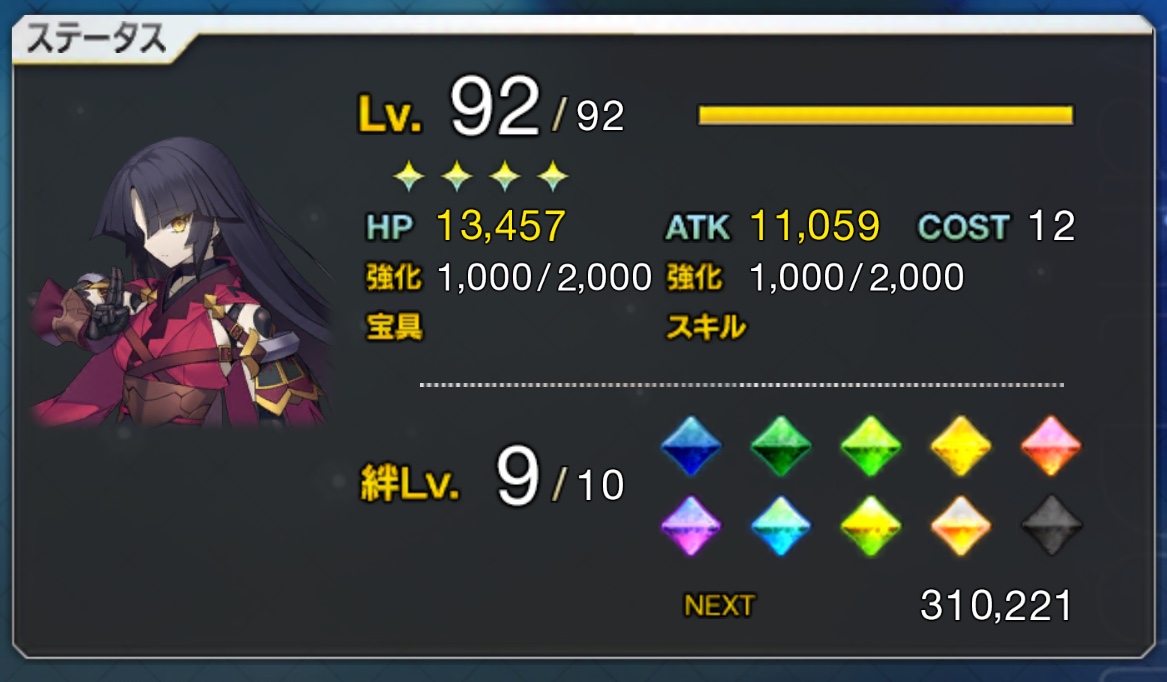
Task: Select the purple bond gem
Action: (691, 526)
